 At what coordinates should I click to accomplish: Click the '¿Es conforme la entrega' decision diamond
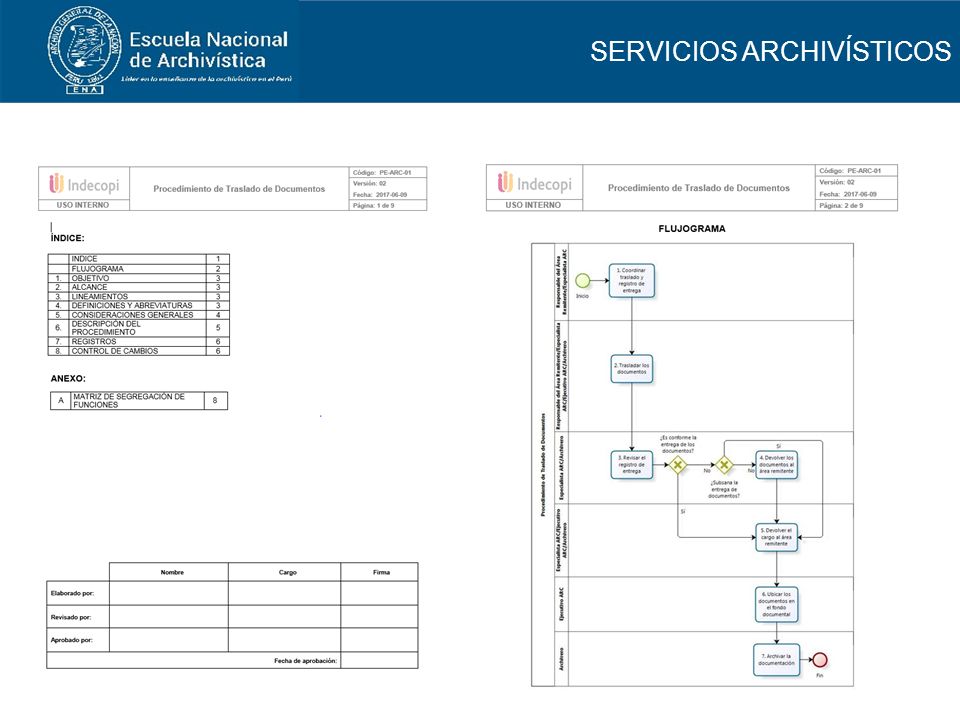[x=677, y=465]
